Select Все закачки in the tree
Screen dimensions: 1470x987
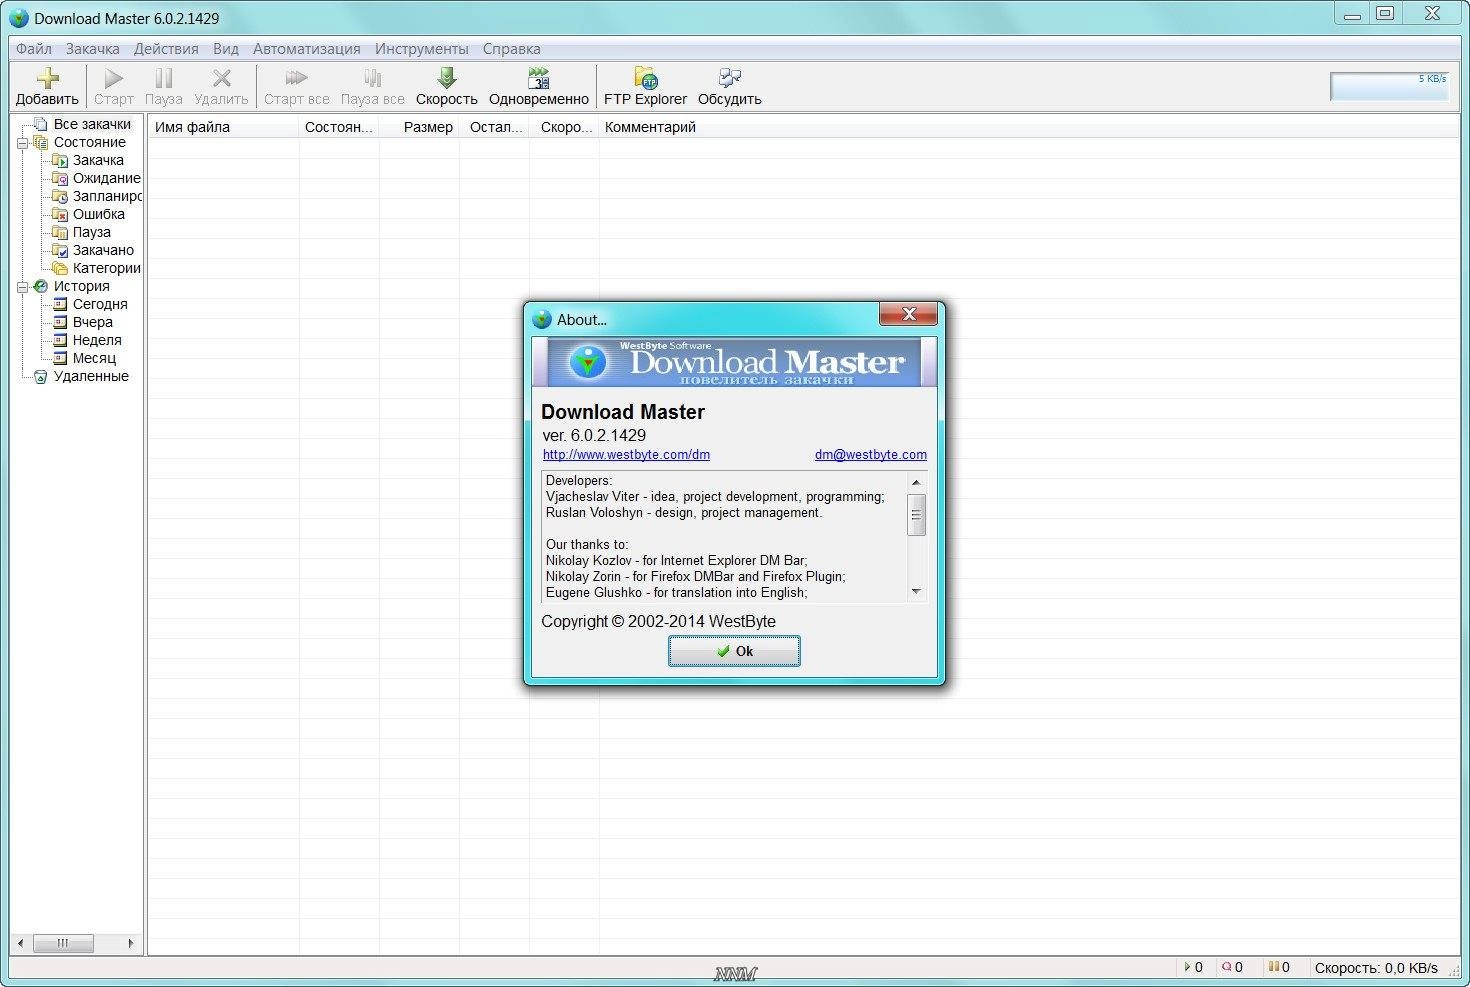click(x=92, y=124)
